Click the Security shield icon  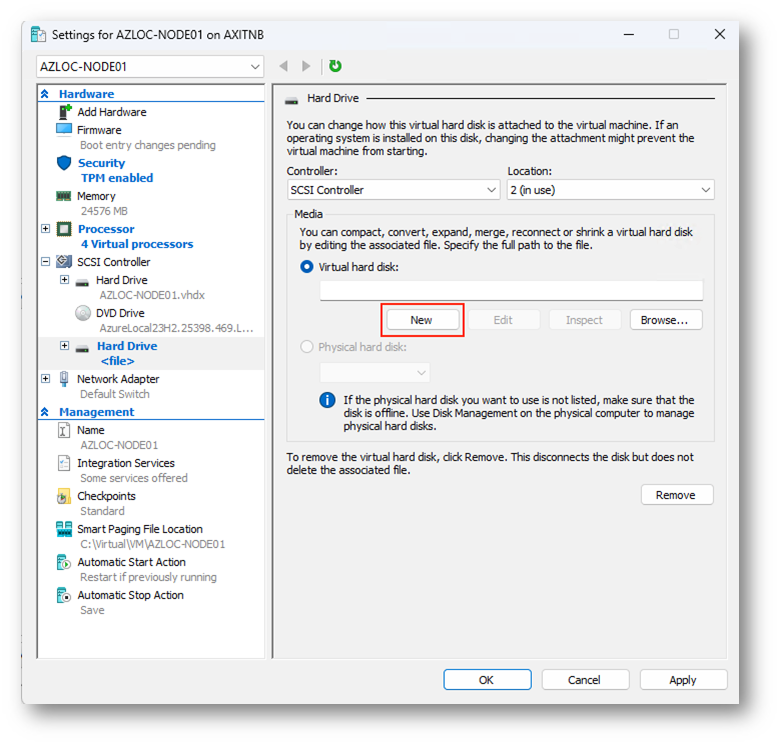pos(64,163)
